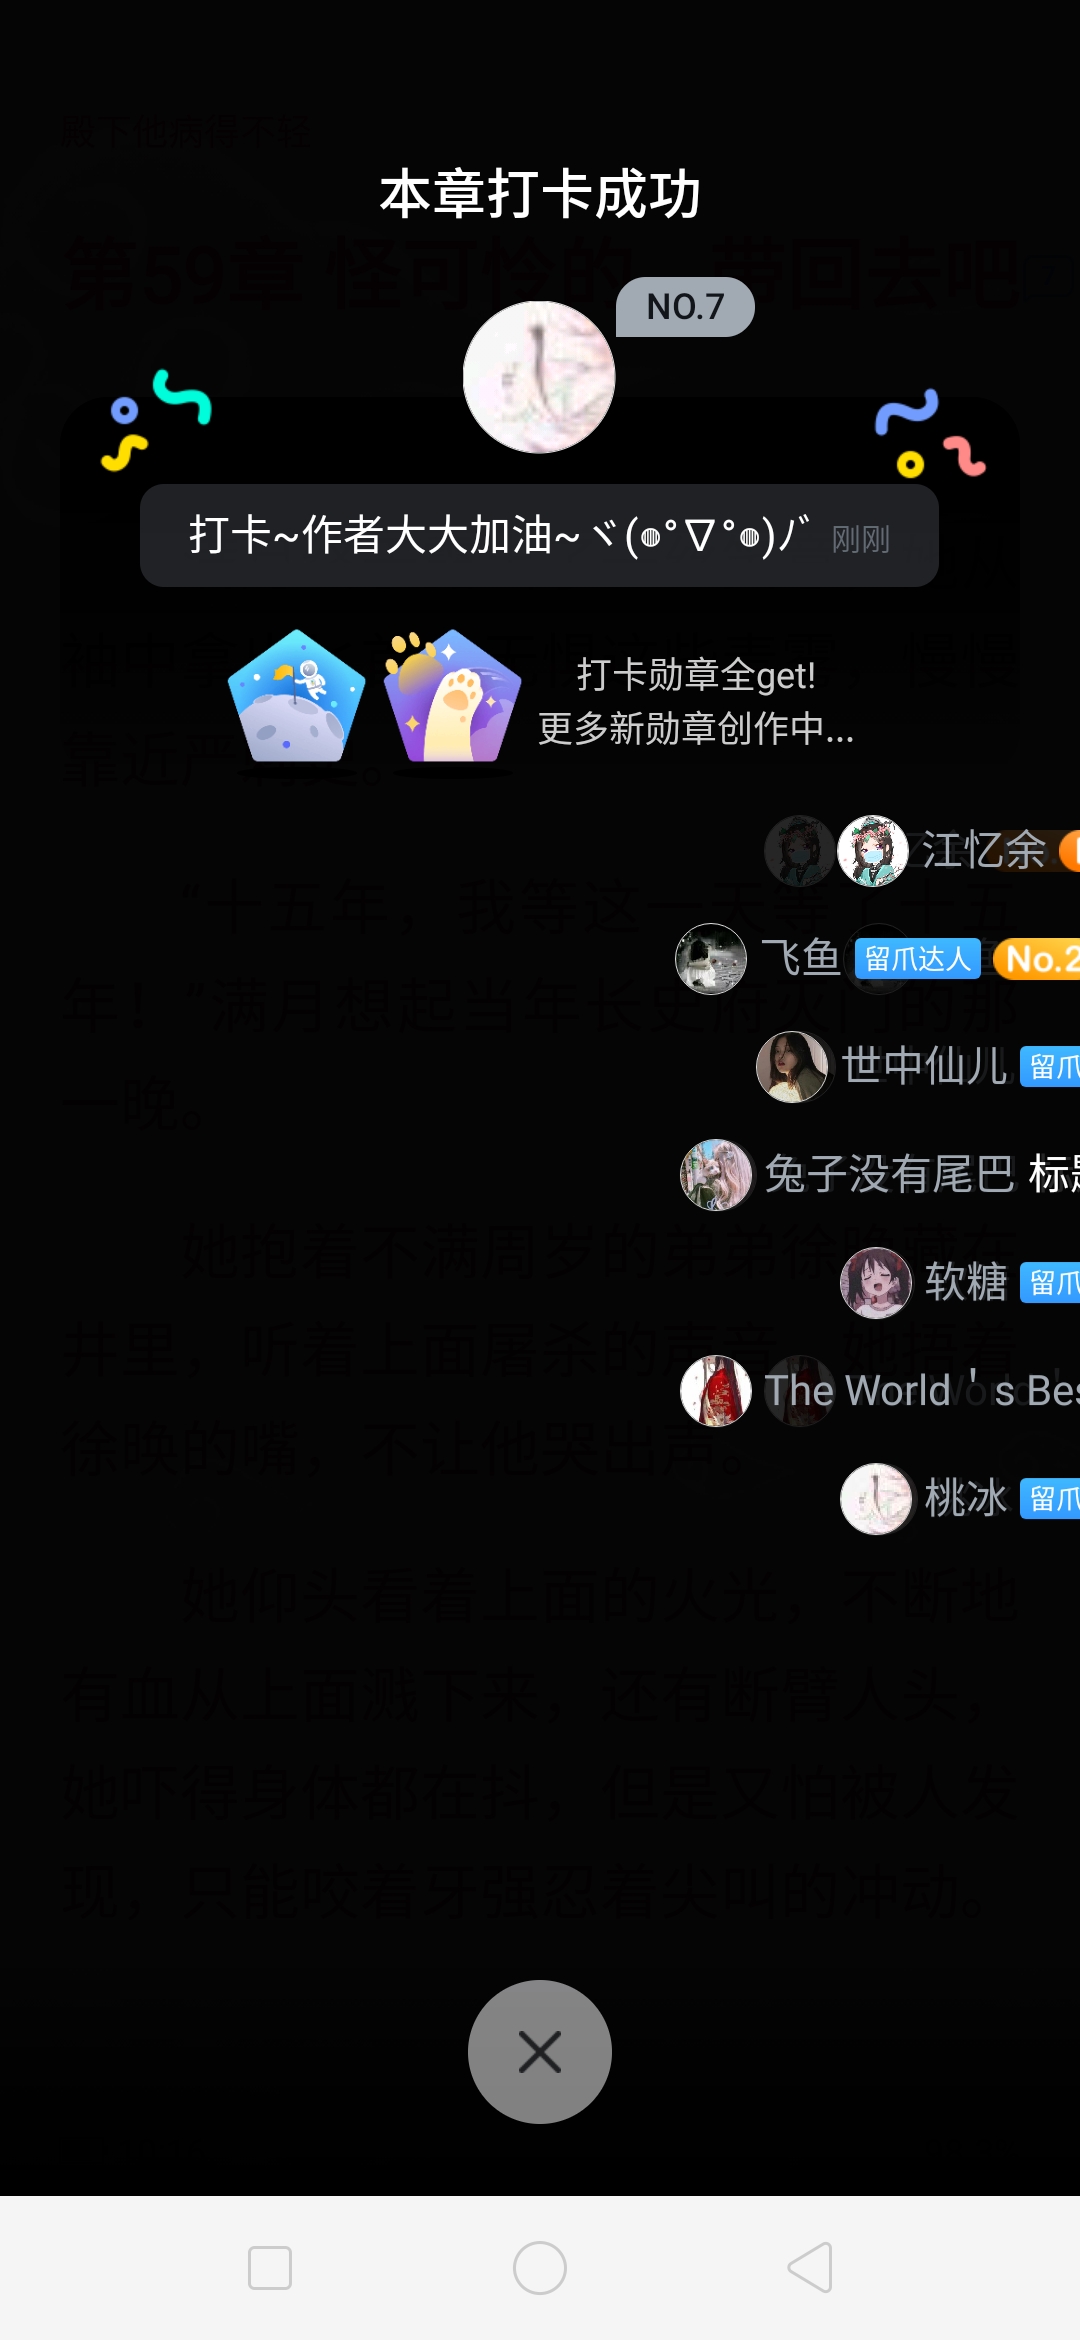Tap the 留爪 tag beside 桃冰
Image resolution: width=1080 pixels, height=2340 pixels.
coord(1050,1499)
